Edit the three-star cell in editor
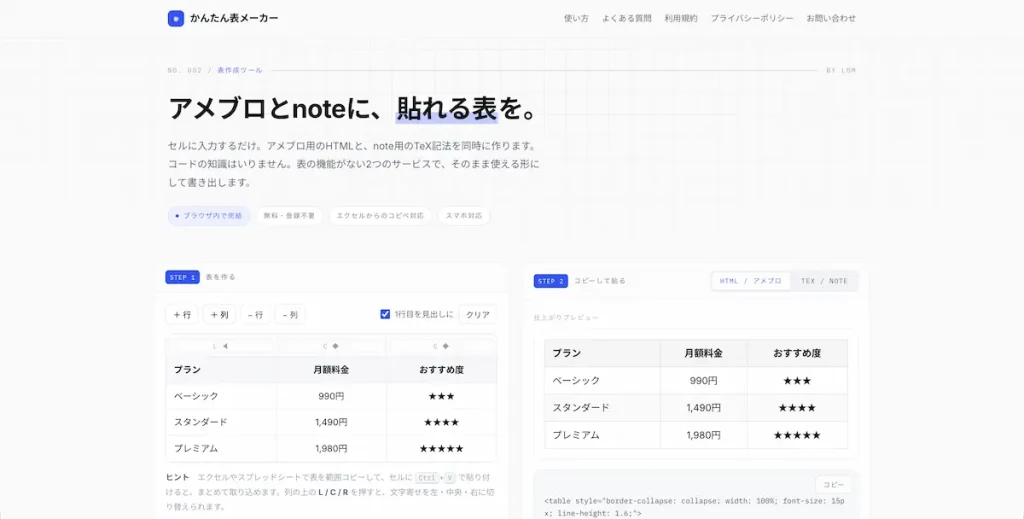 [x=441, y=396]
